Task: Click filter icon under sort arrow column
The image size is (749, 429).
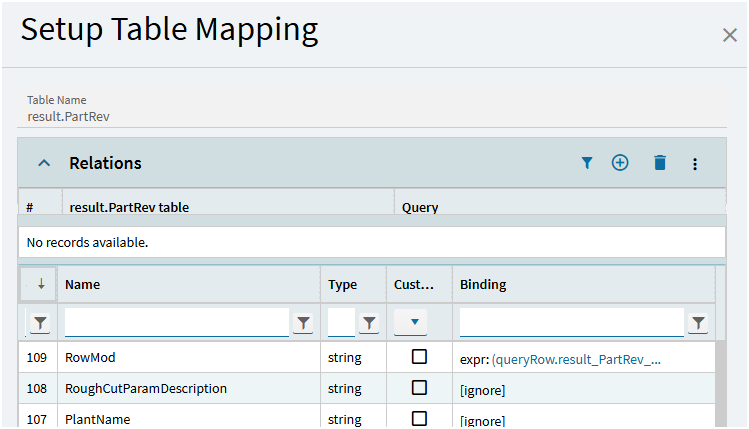Action: coord(39,322)
